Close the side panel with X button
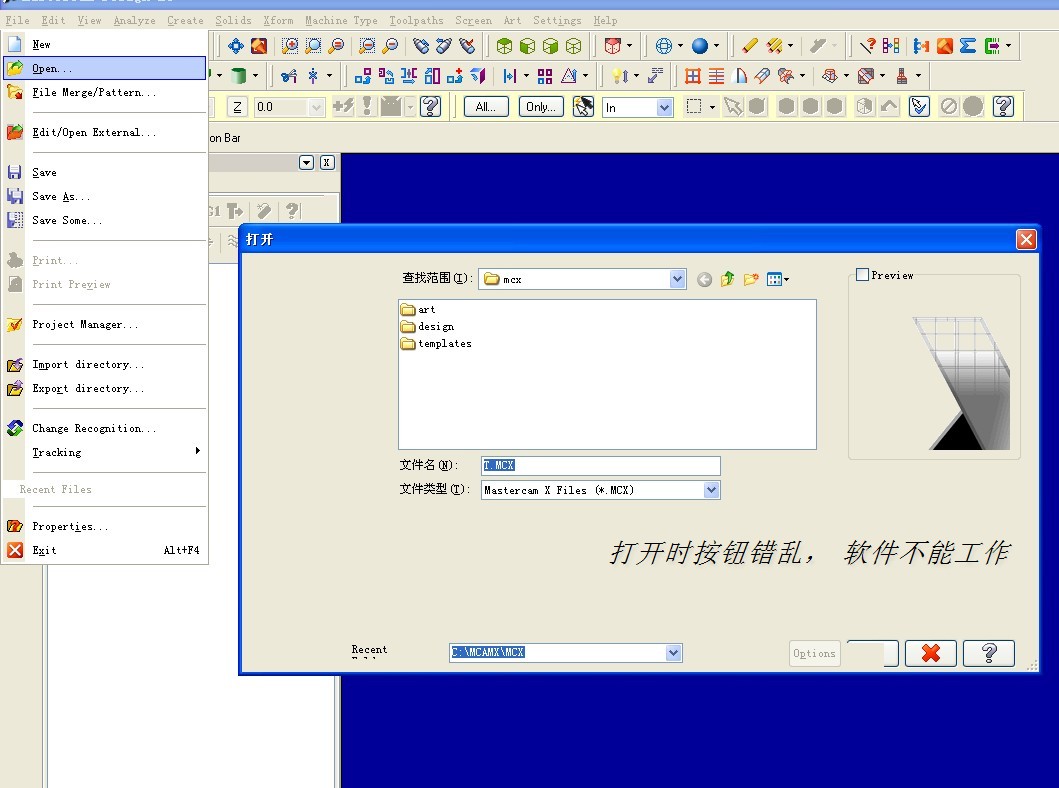Image resolution: width=1059 pixels, height=788 pixels. [x=327, y=163]
